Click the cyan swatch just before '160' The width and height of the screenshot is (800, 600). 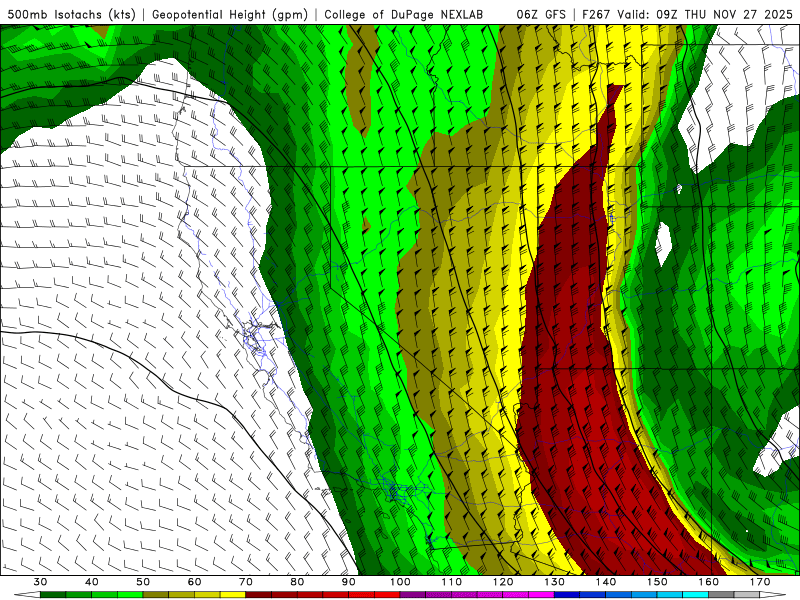point(695,594)
